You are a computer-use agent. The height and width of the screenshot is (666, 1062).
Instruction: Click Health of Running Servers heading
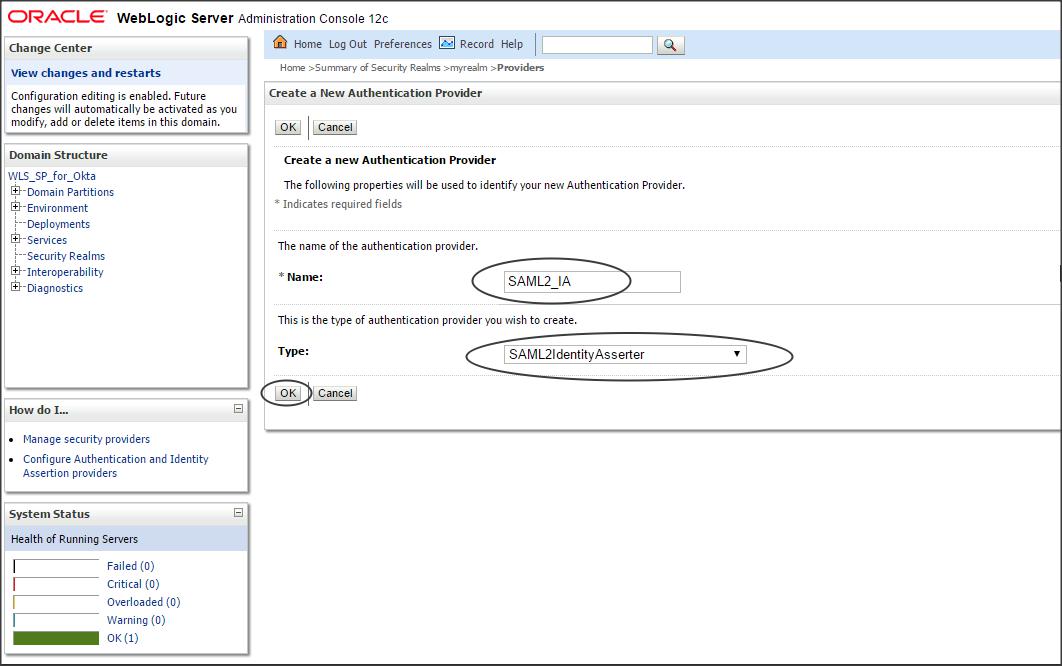click(x=75, y=539)
